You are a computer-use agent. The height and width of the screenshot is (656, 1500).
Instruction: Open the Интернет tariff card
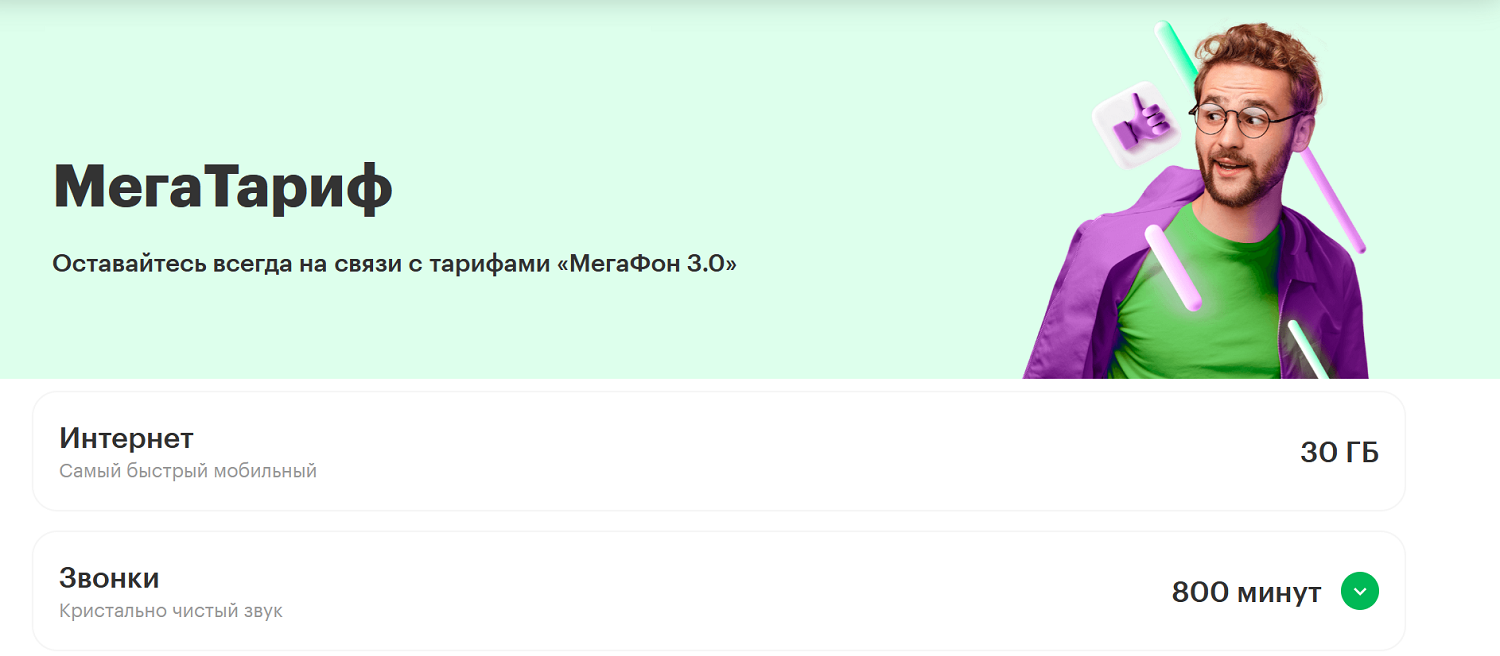719,451
